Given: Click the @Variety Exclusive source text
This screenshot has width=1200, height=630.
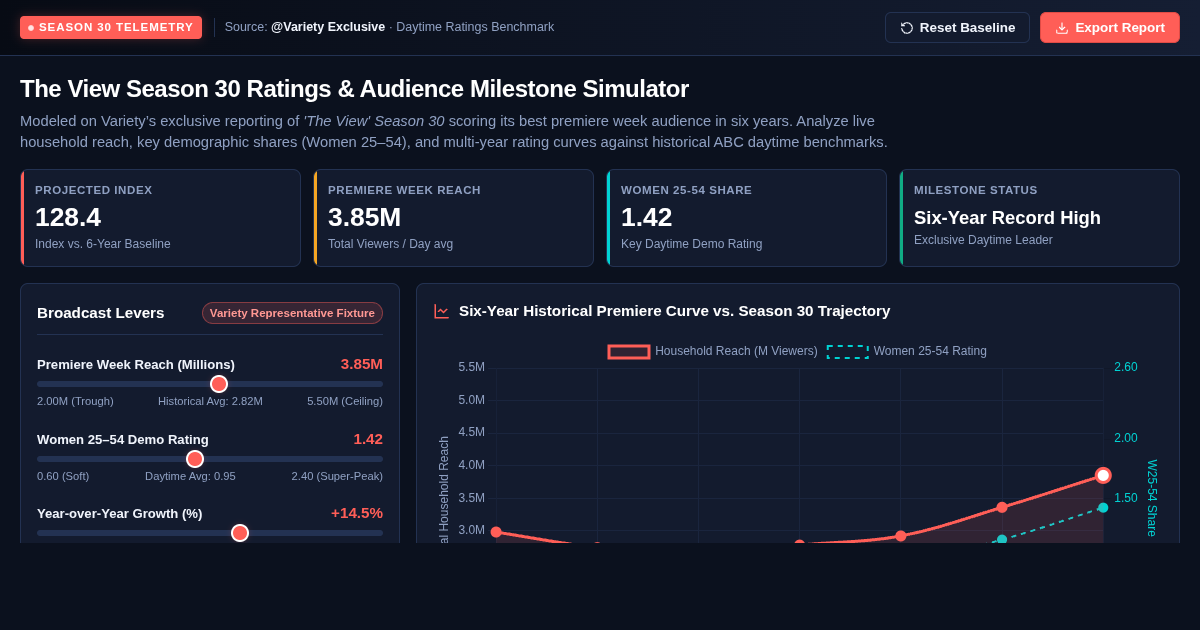Looking at the screenshot, I should click(328, 27).
